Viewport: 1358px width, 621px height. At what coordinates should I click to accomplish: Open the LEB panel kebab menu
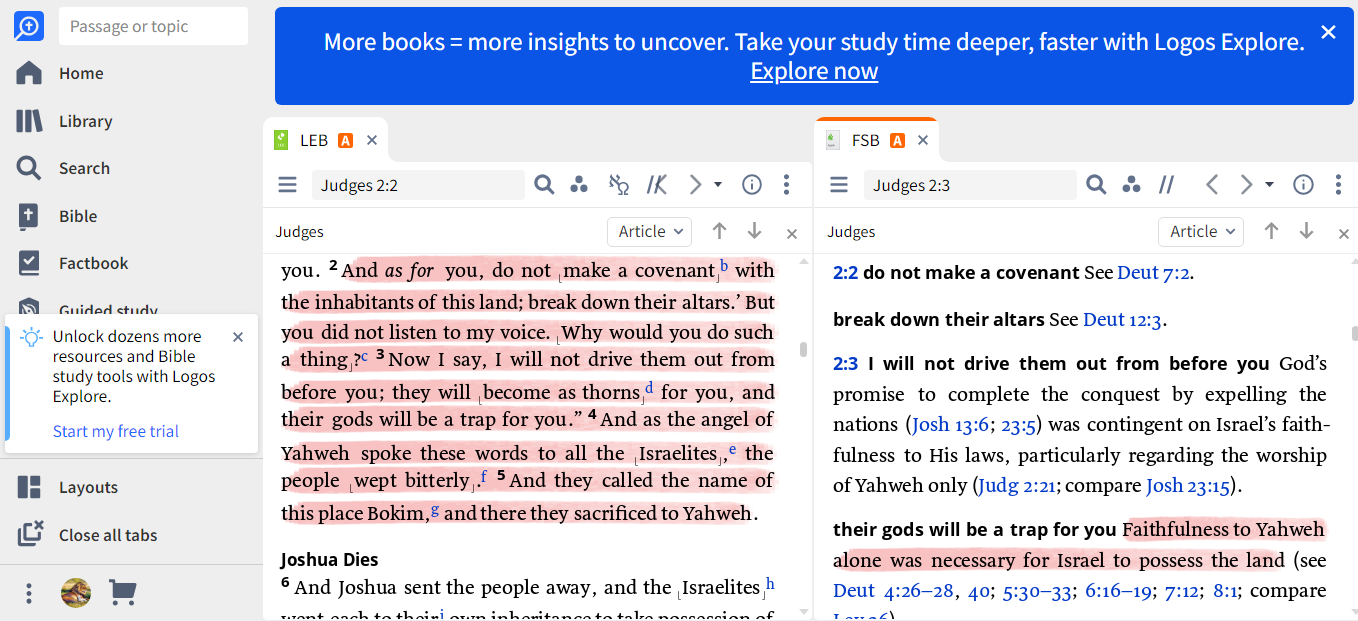coord(787,184)
